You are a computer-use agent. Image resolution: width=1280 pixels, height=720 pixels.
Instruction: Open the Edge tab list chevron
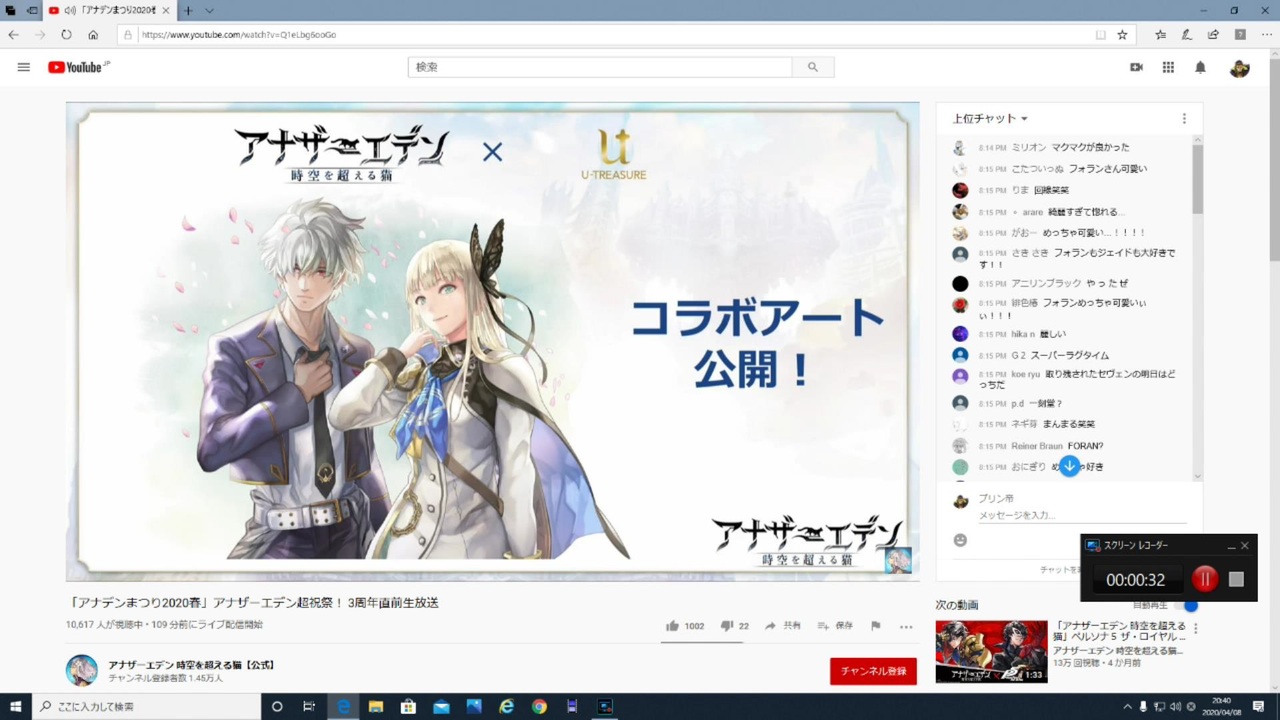(209, 10)
